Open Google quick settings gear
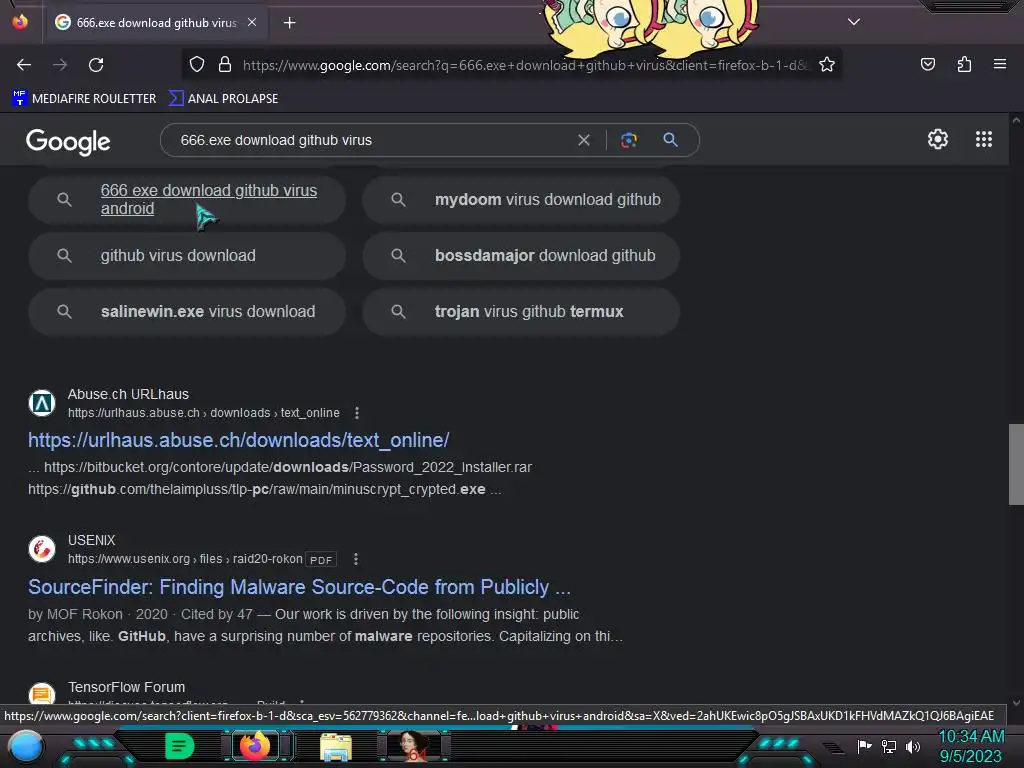The image size is (1024, 768). pos(938,139)
